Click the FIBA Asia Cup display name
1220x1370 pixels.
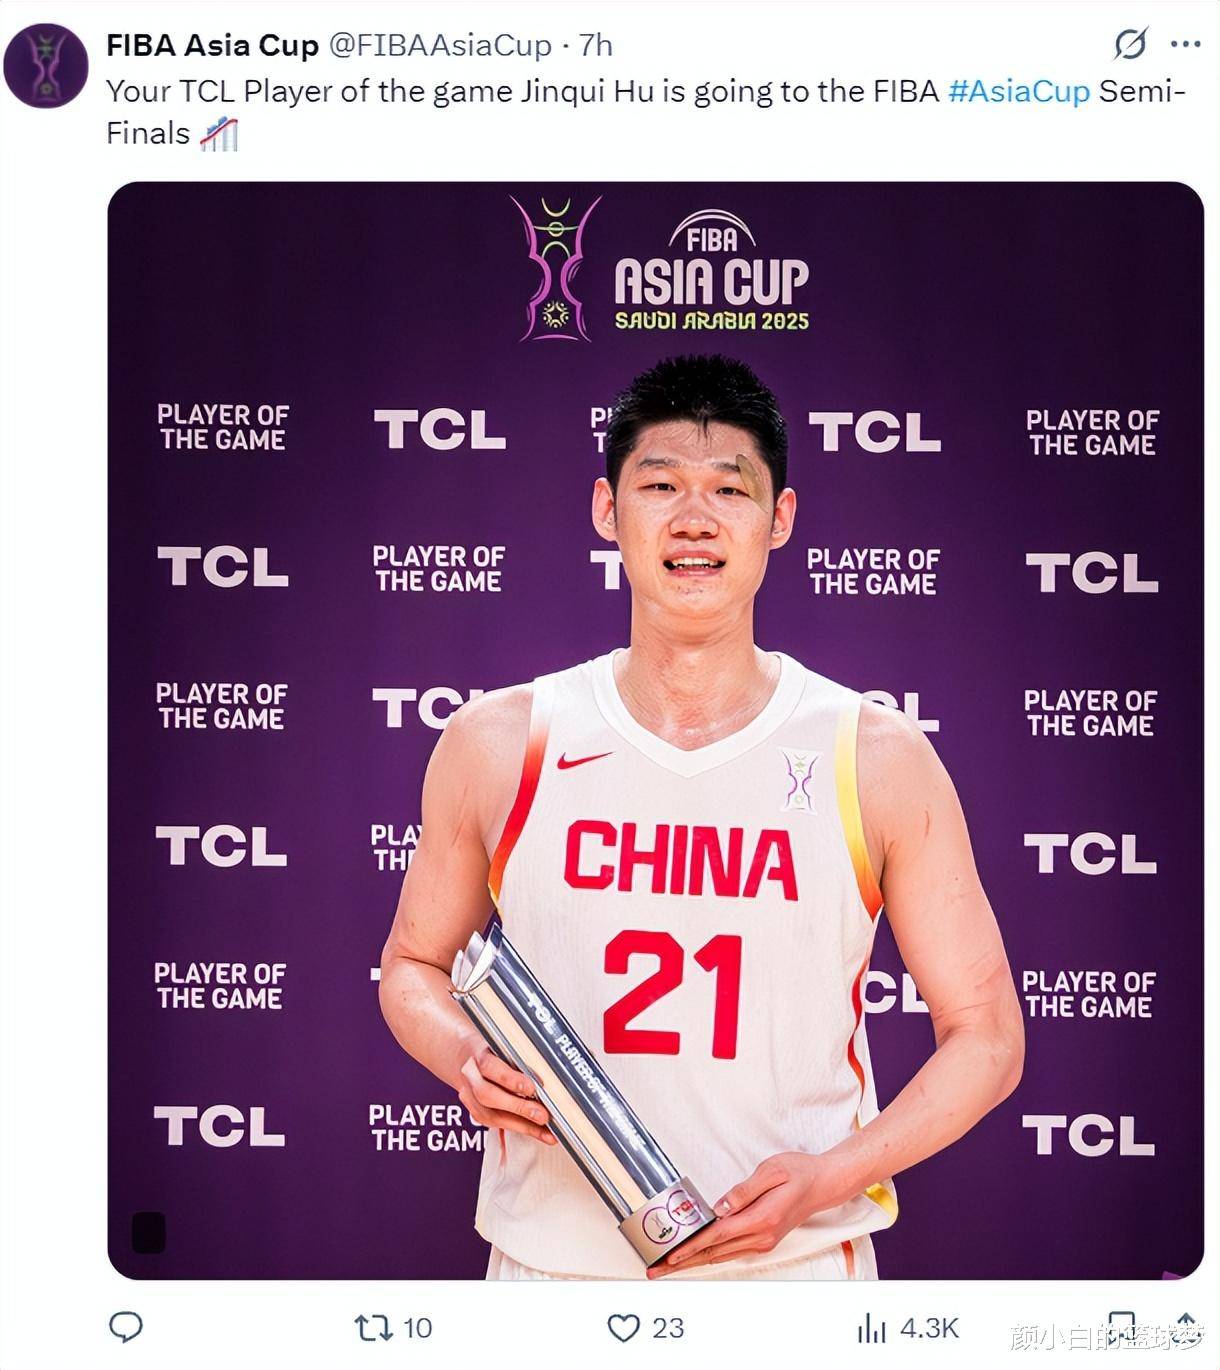point(213,45)
